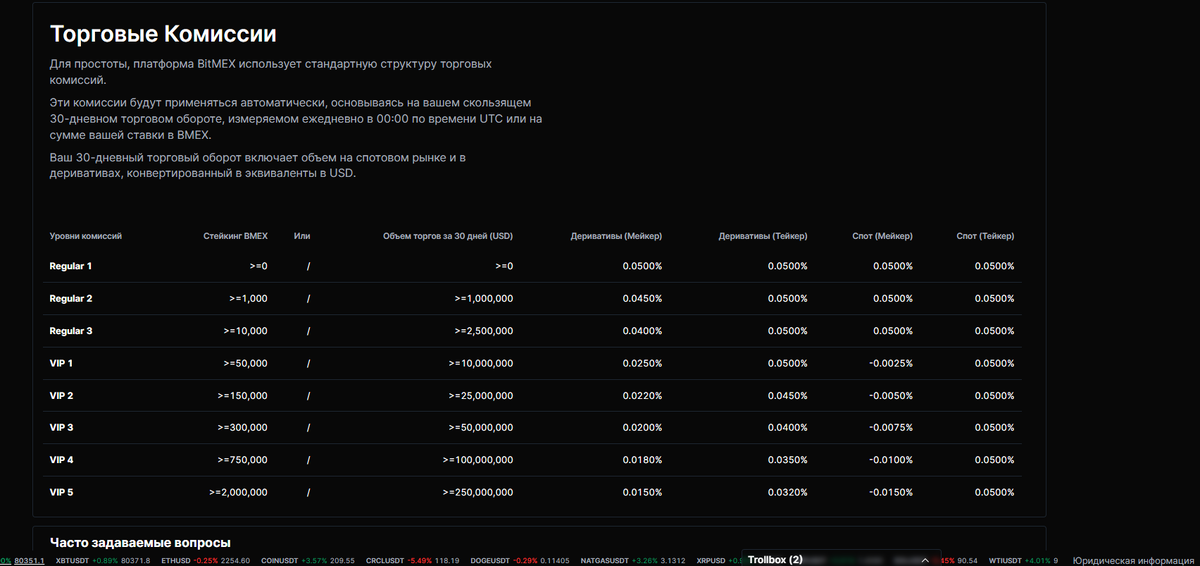This screenshot has height=566, width=1200.
Task: Click the 0.0320% taker fee in VIP 5
Action: (x=788, y=492)
